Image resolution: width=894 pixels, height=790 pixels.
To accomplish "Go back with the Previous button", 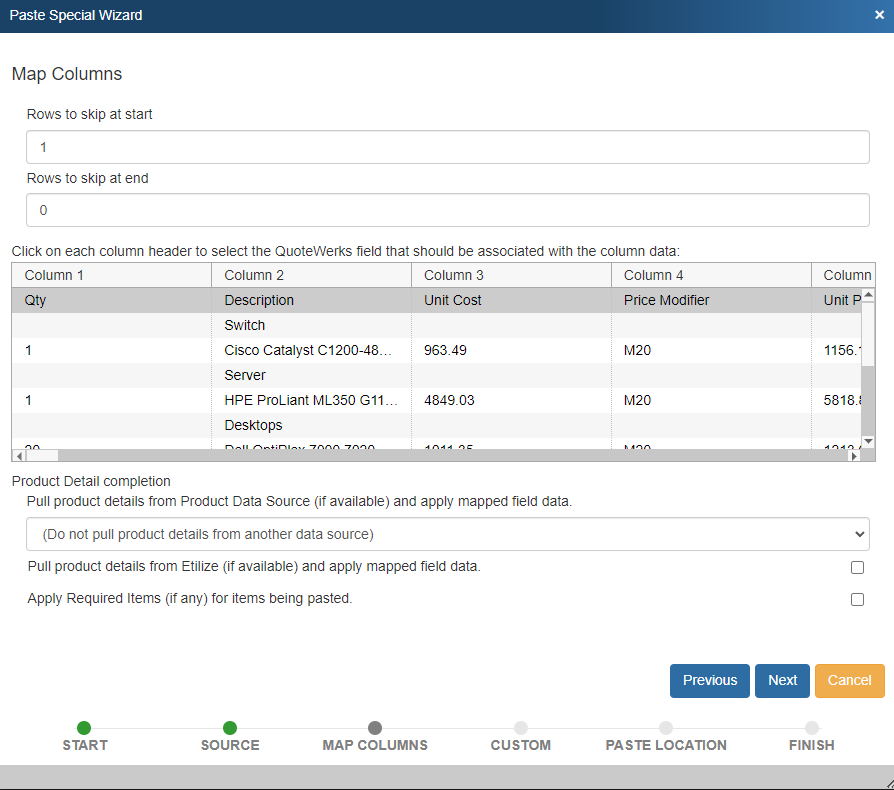I will pyautogui.click(x=709, y=680).
